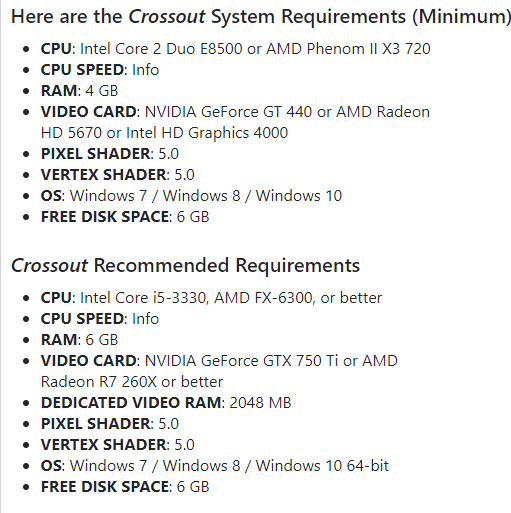The width and height of the screenshot is (511, 513).
Task: Click the minimum requirements heading text
Action: [261, 16]
